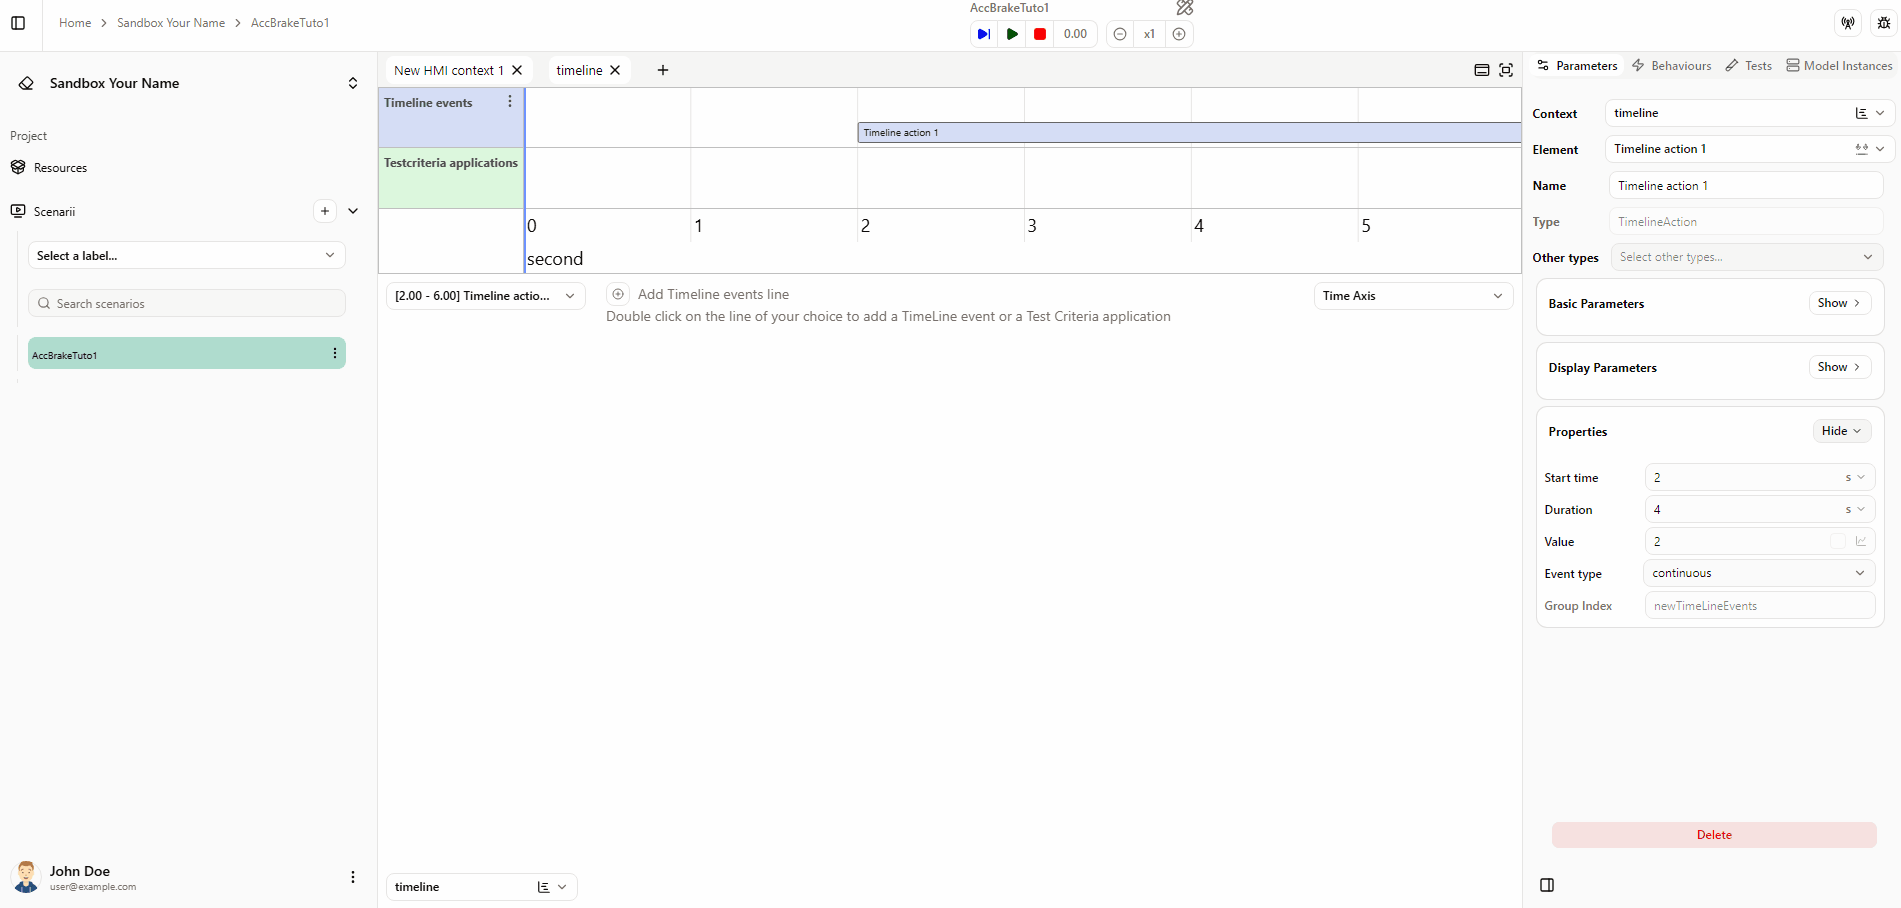Screen dimensions: 1901x908
Task: Click the Delete button
Action: (1713, 834)
